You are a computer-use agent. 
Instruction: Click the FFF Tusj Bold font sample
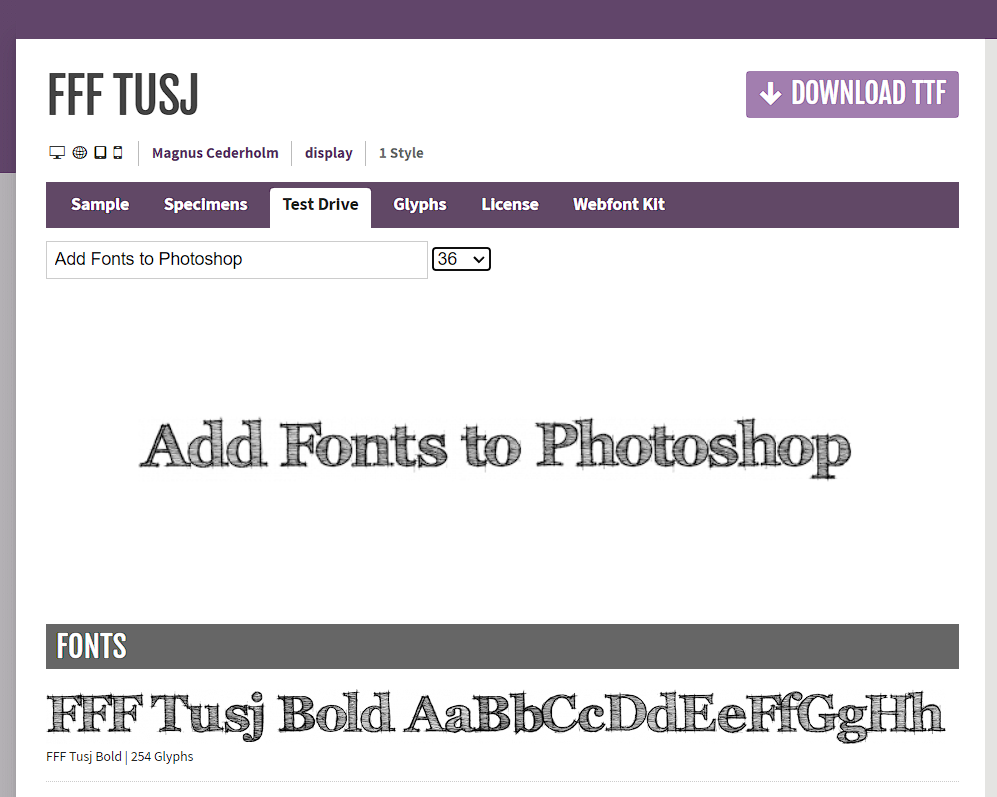[x=496, y=715]
